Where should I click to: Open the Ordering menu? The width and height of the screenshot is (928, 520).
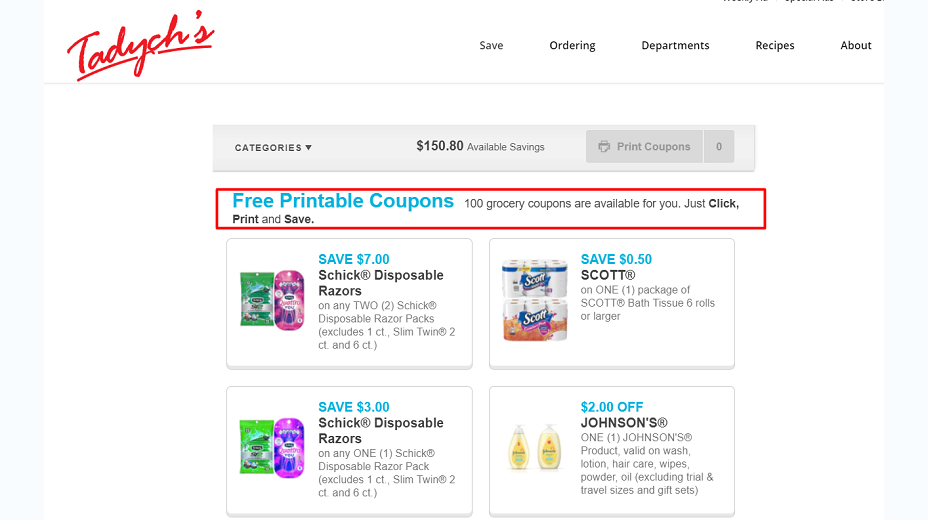[x=572, y=46]
